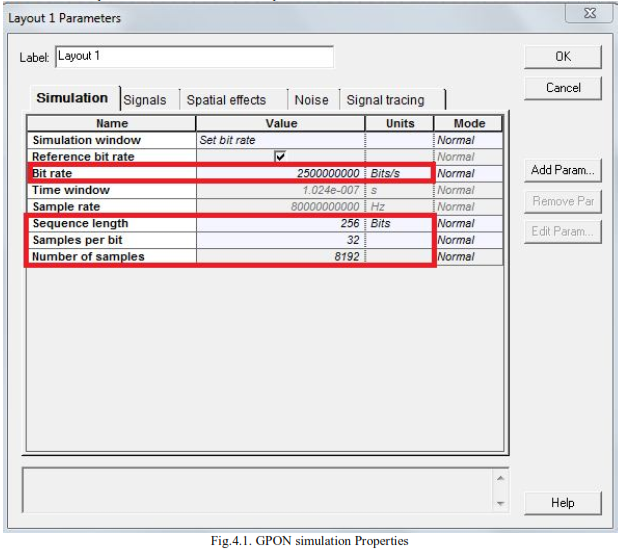Select the Noise tab
This screenshot has height=550, width=621.
pos(311,100)
